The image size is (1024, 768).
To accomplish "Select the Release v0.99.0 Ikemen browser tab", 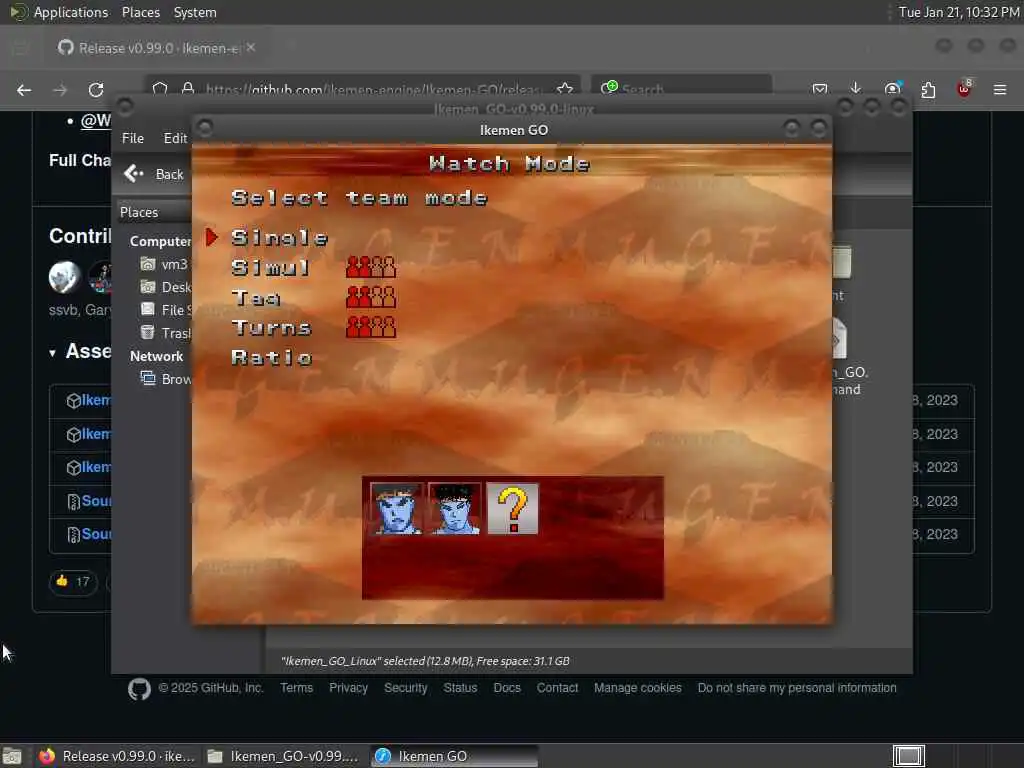I will point(157,48).
